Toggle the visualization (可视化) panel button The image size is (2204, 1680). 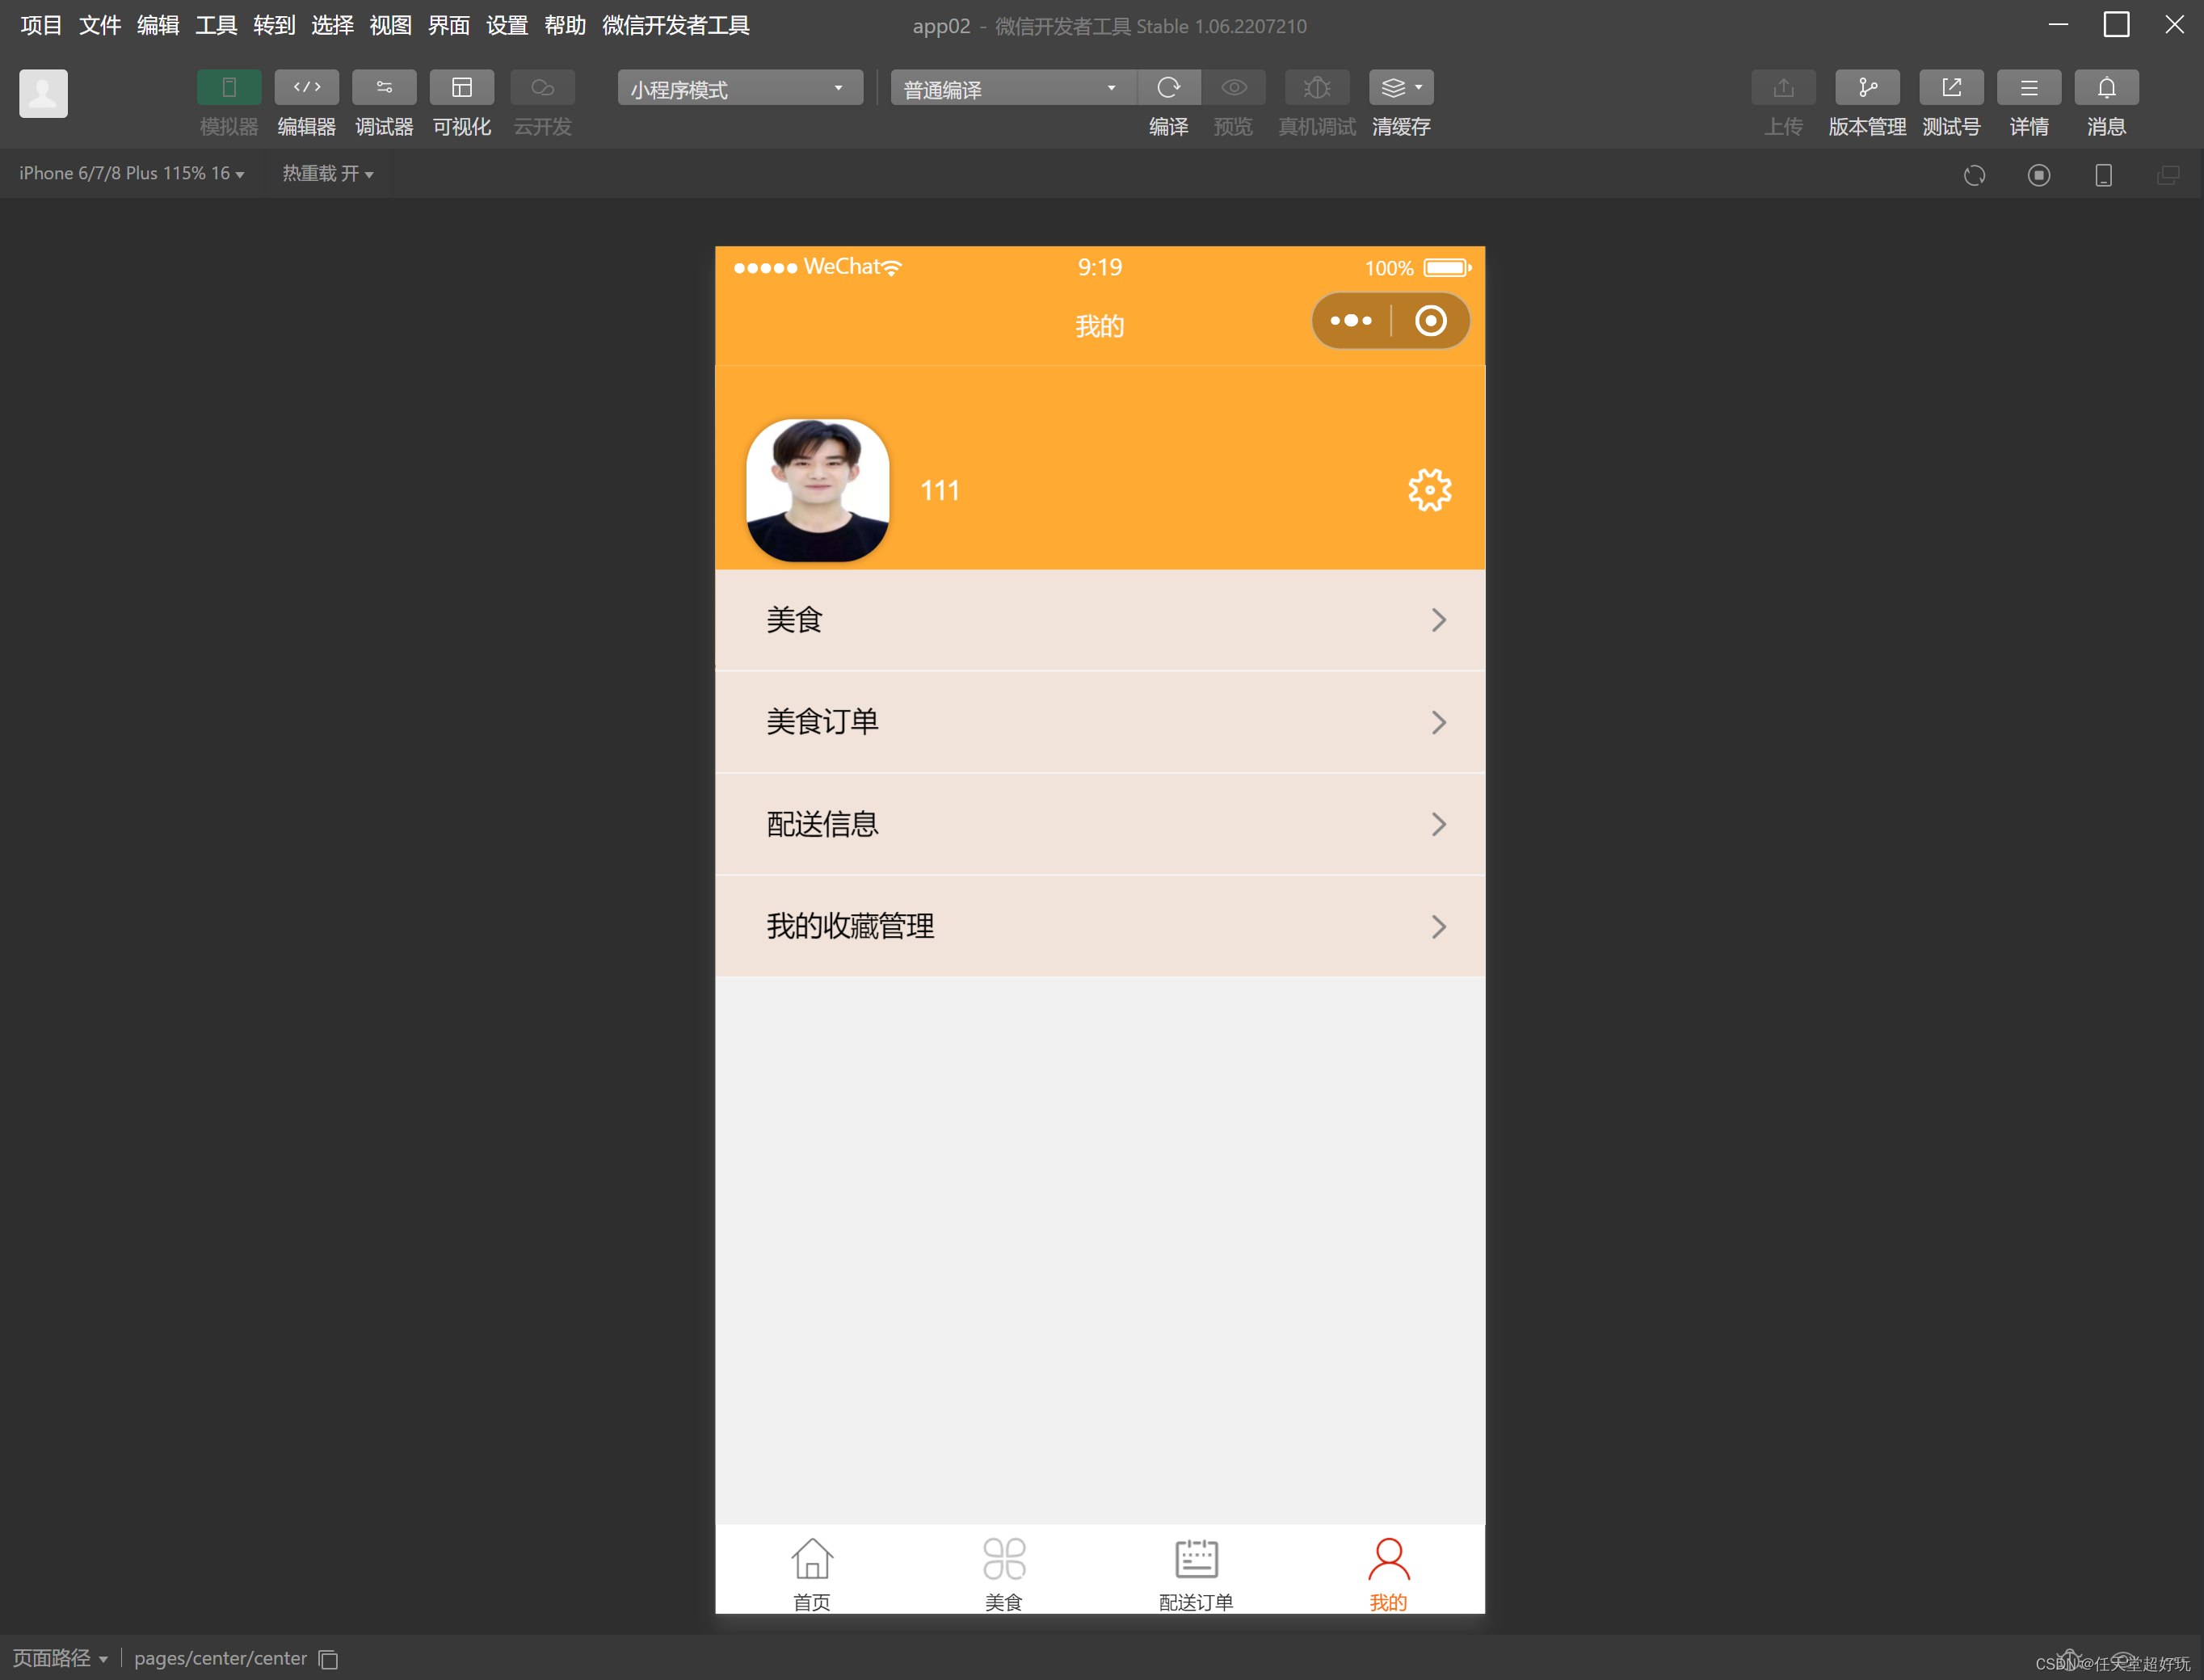tap(462, 88)
